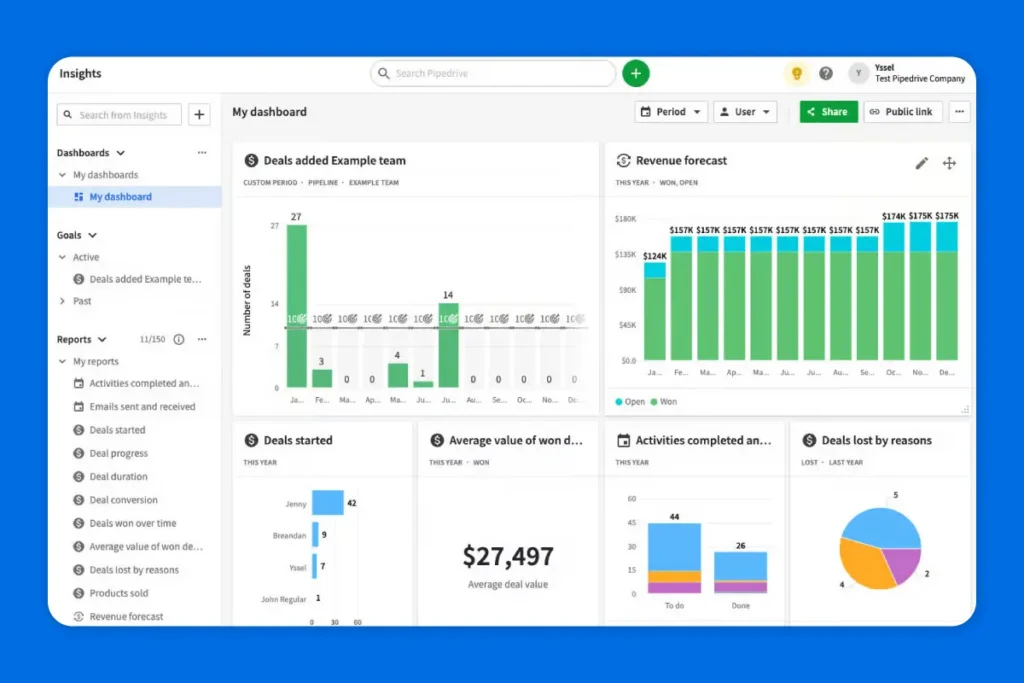Image resolution: width=1024 pixels, height=683 pixels.
Task: Open the Deals added Example team goal
Action: tap(138, 279)
